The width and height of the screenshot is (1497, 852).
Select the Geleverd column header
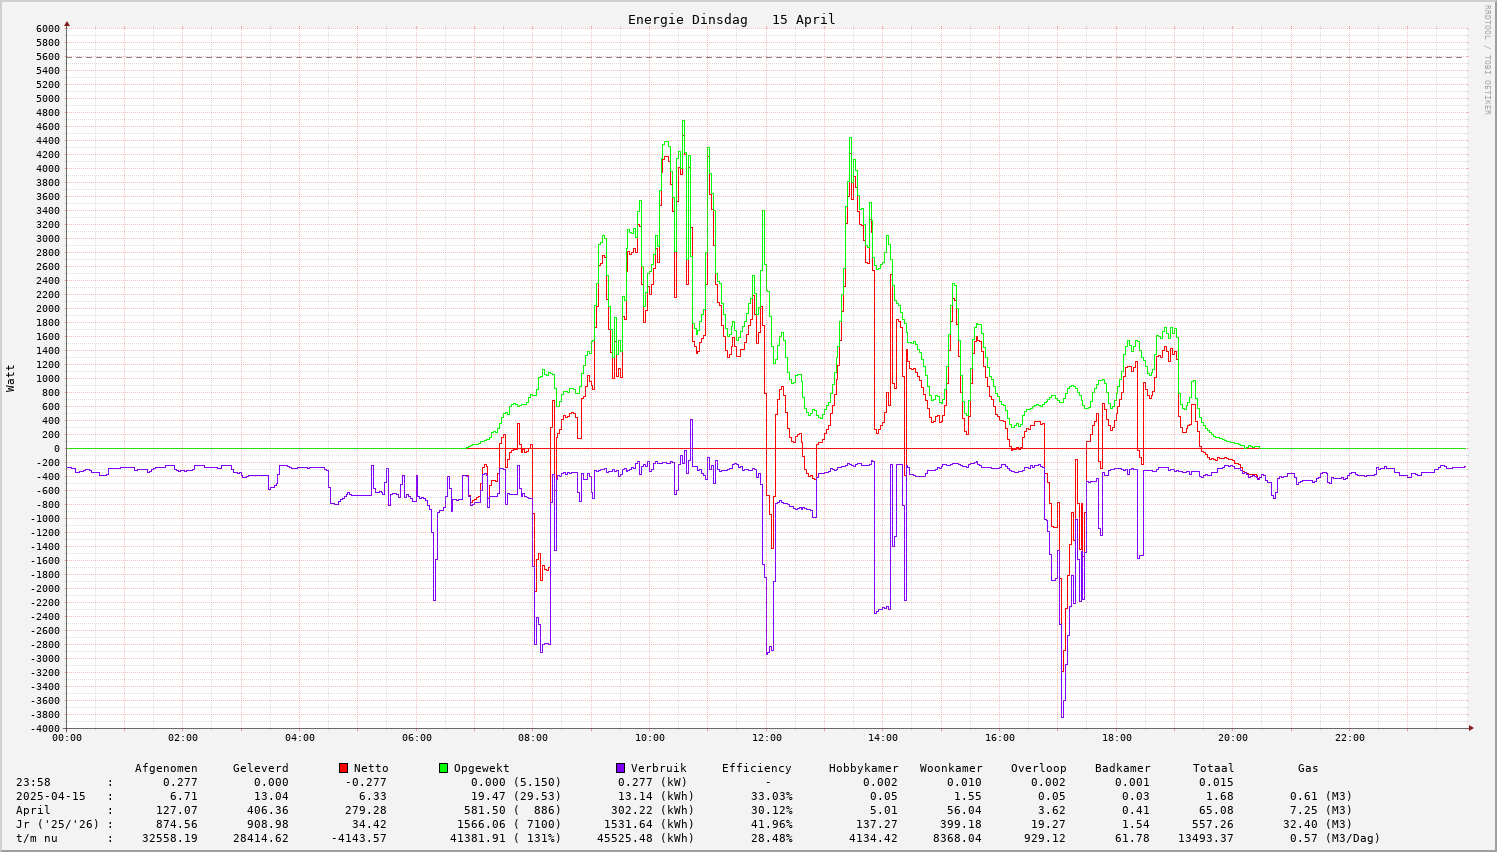pos(260,768)
